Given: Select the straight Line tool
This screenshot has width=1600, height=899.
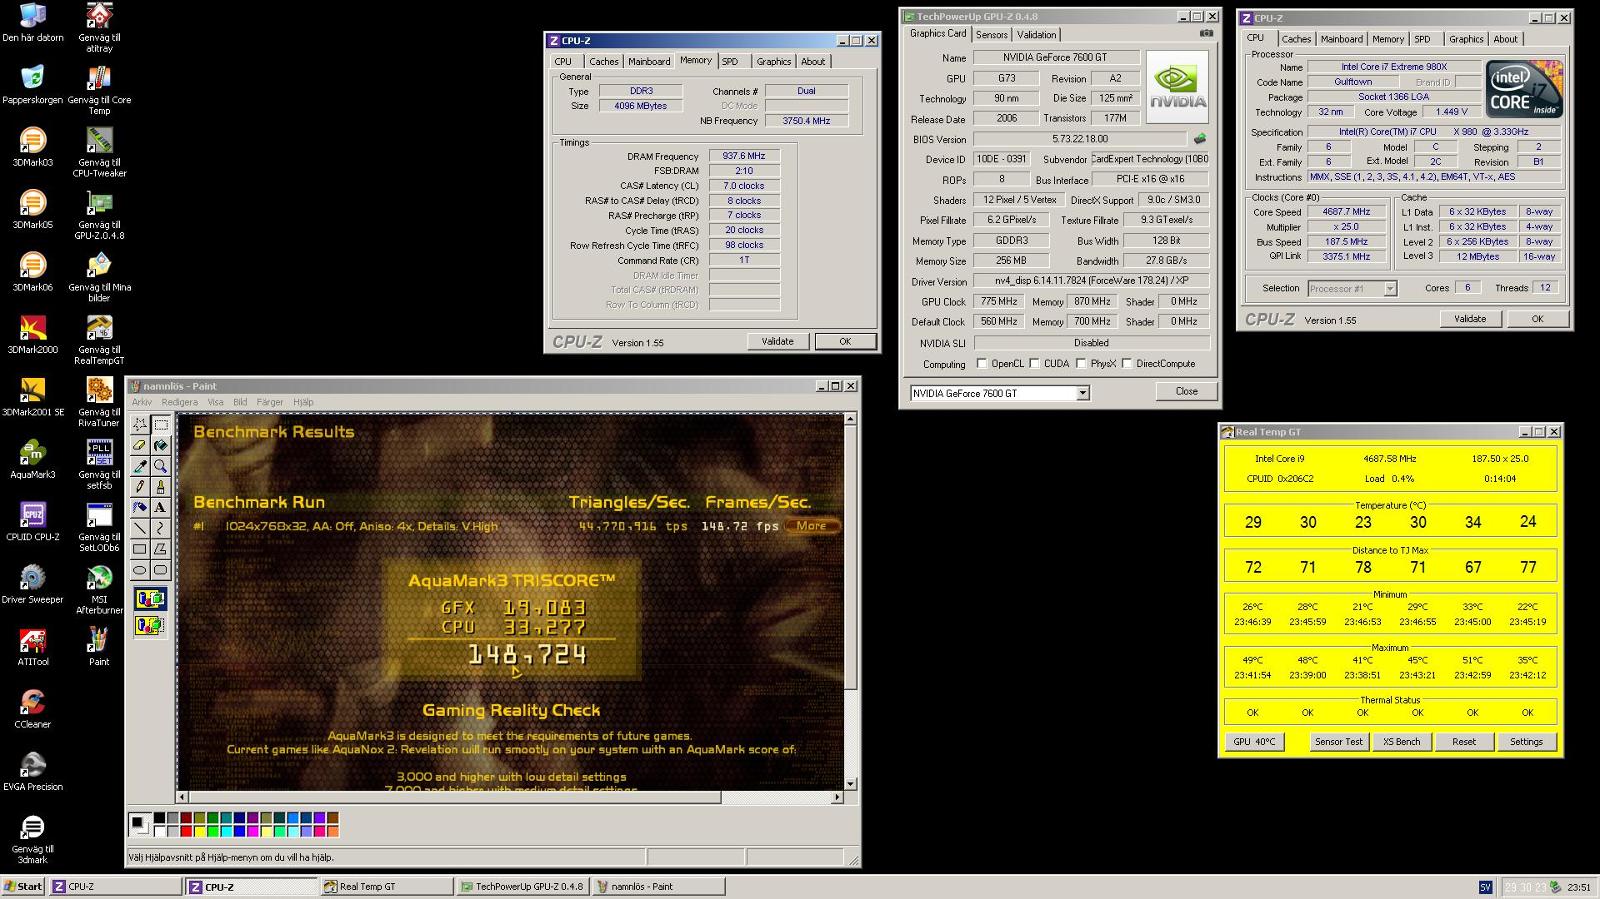Looking at the screenshot, I should (140, 528).
